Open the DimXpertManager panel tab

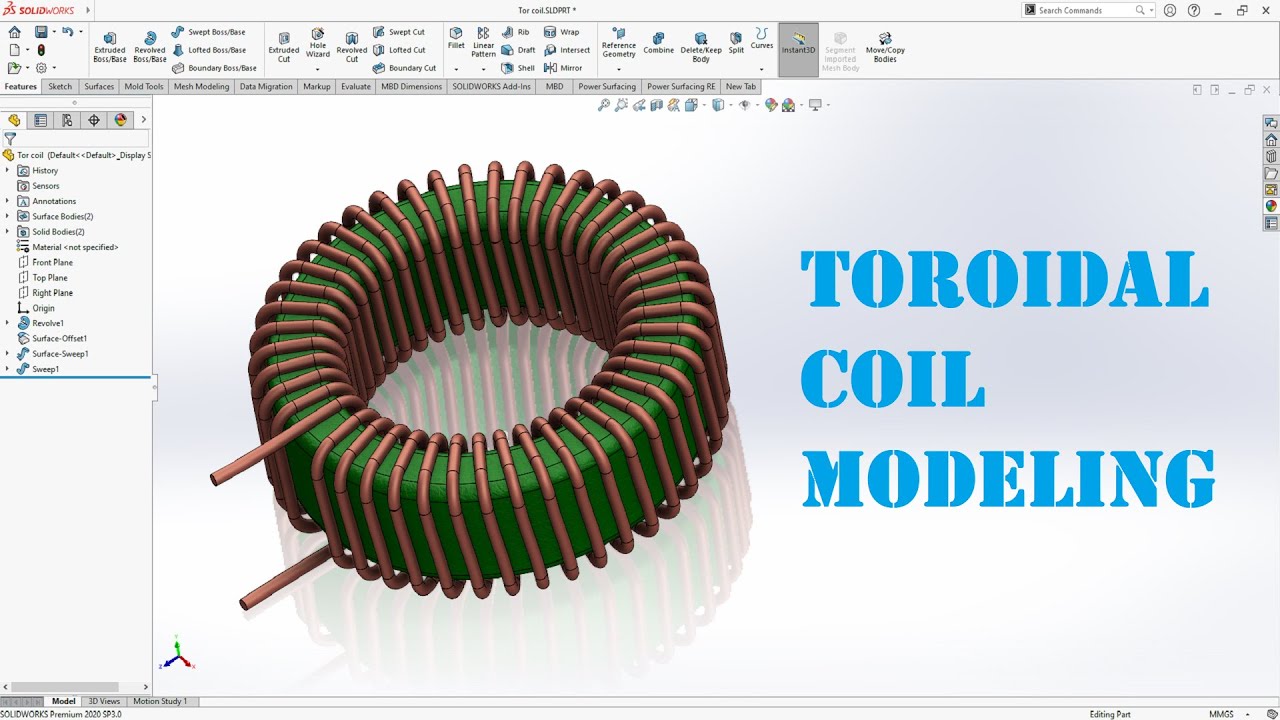coord(94,120)
